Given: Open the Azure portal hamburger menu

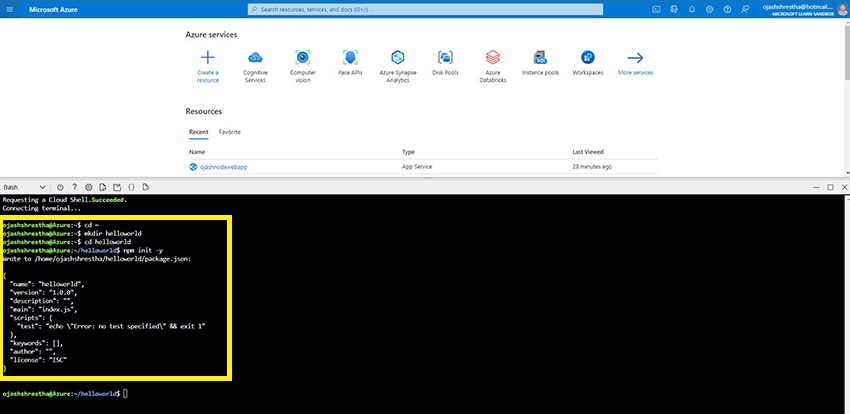Looking at the screenshot, I should [10, 9].
